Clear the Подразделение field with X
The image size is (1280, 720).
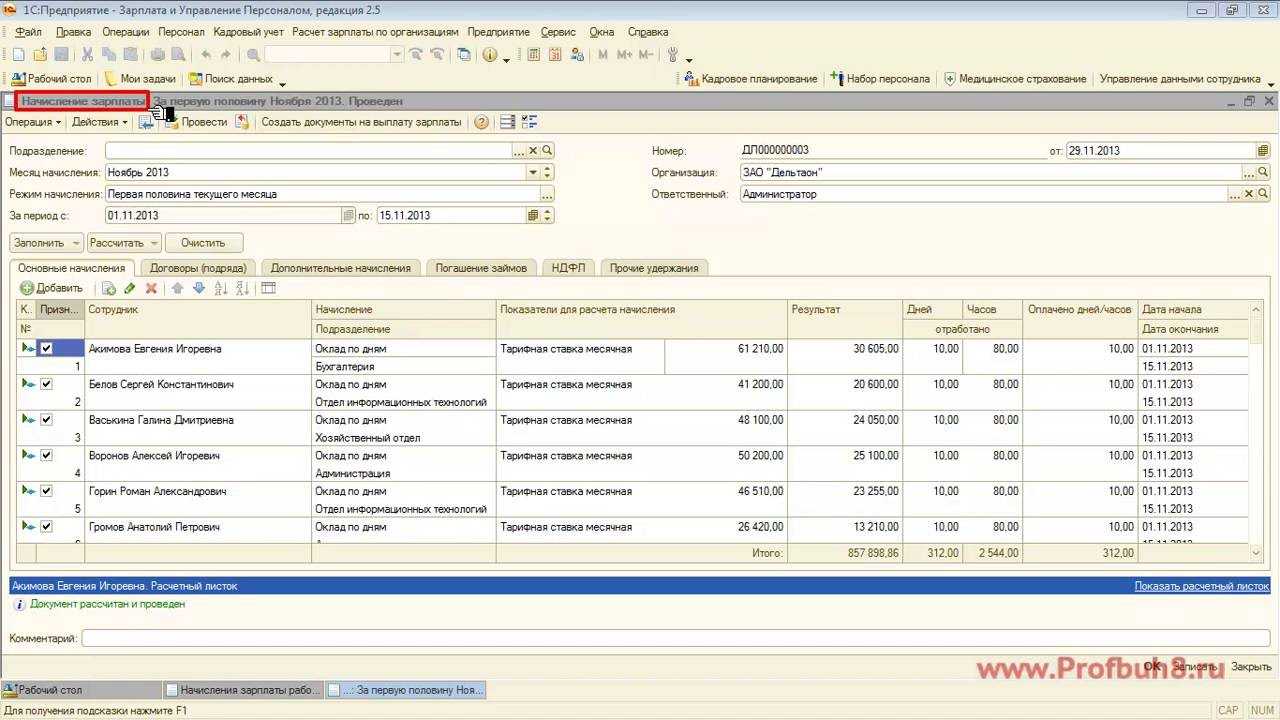pos(533,151)
